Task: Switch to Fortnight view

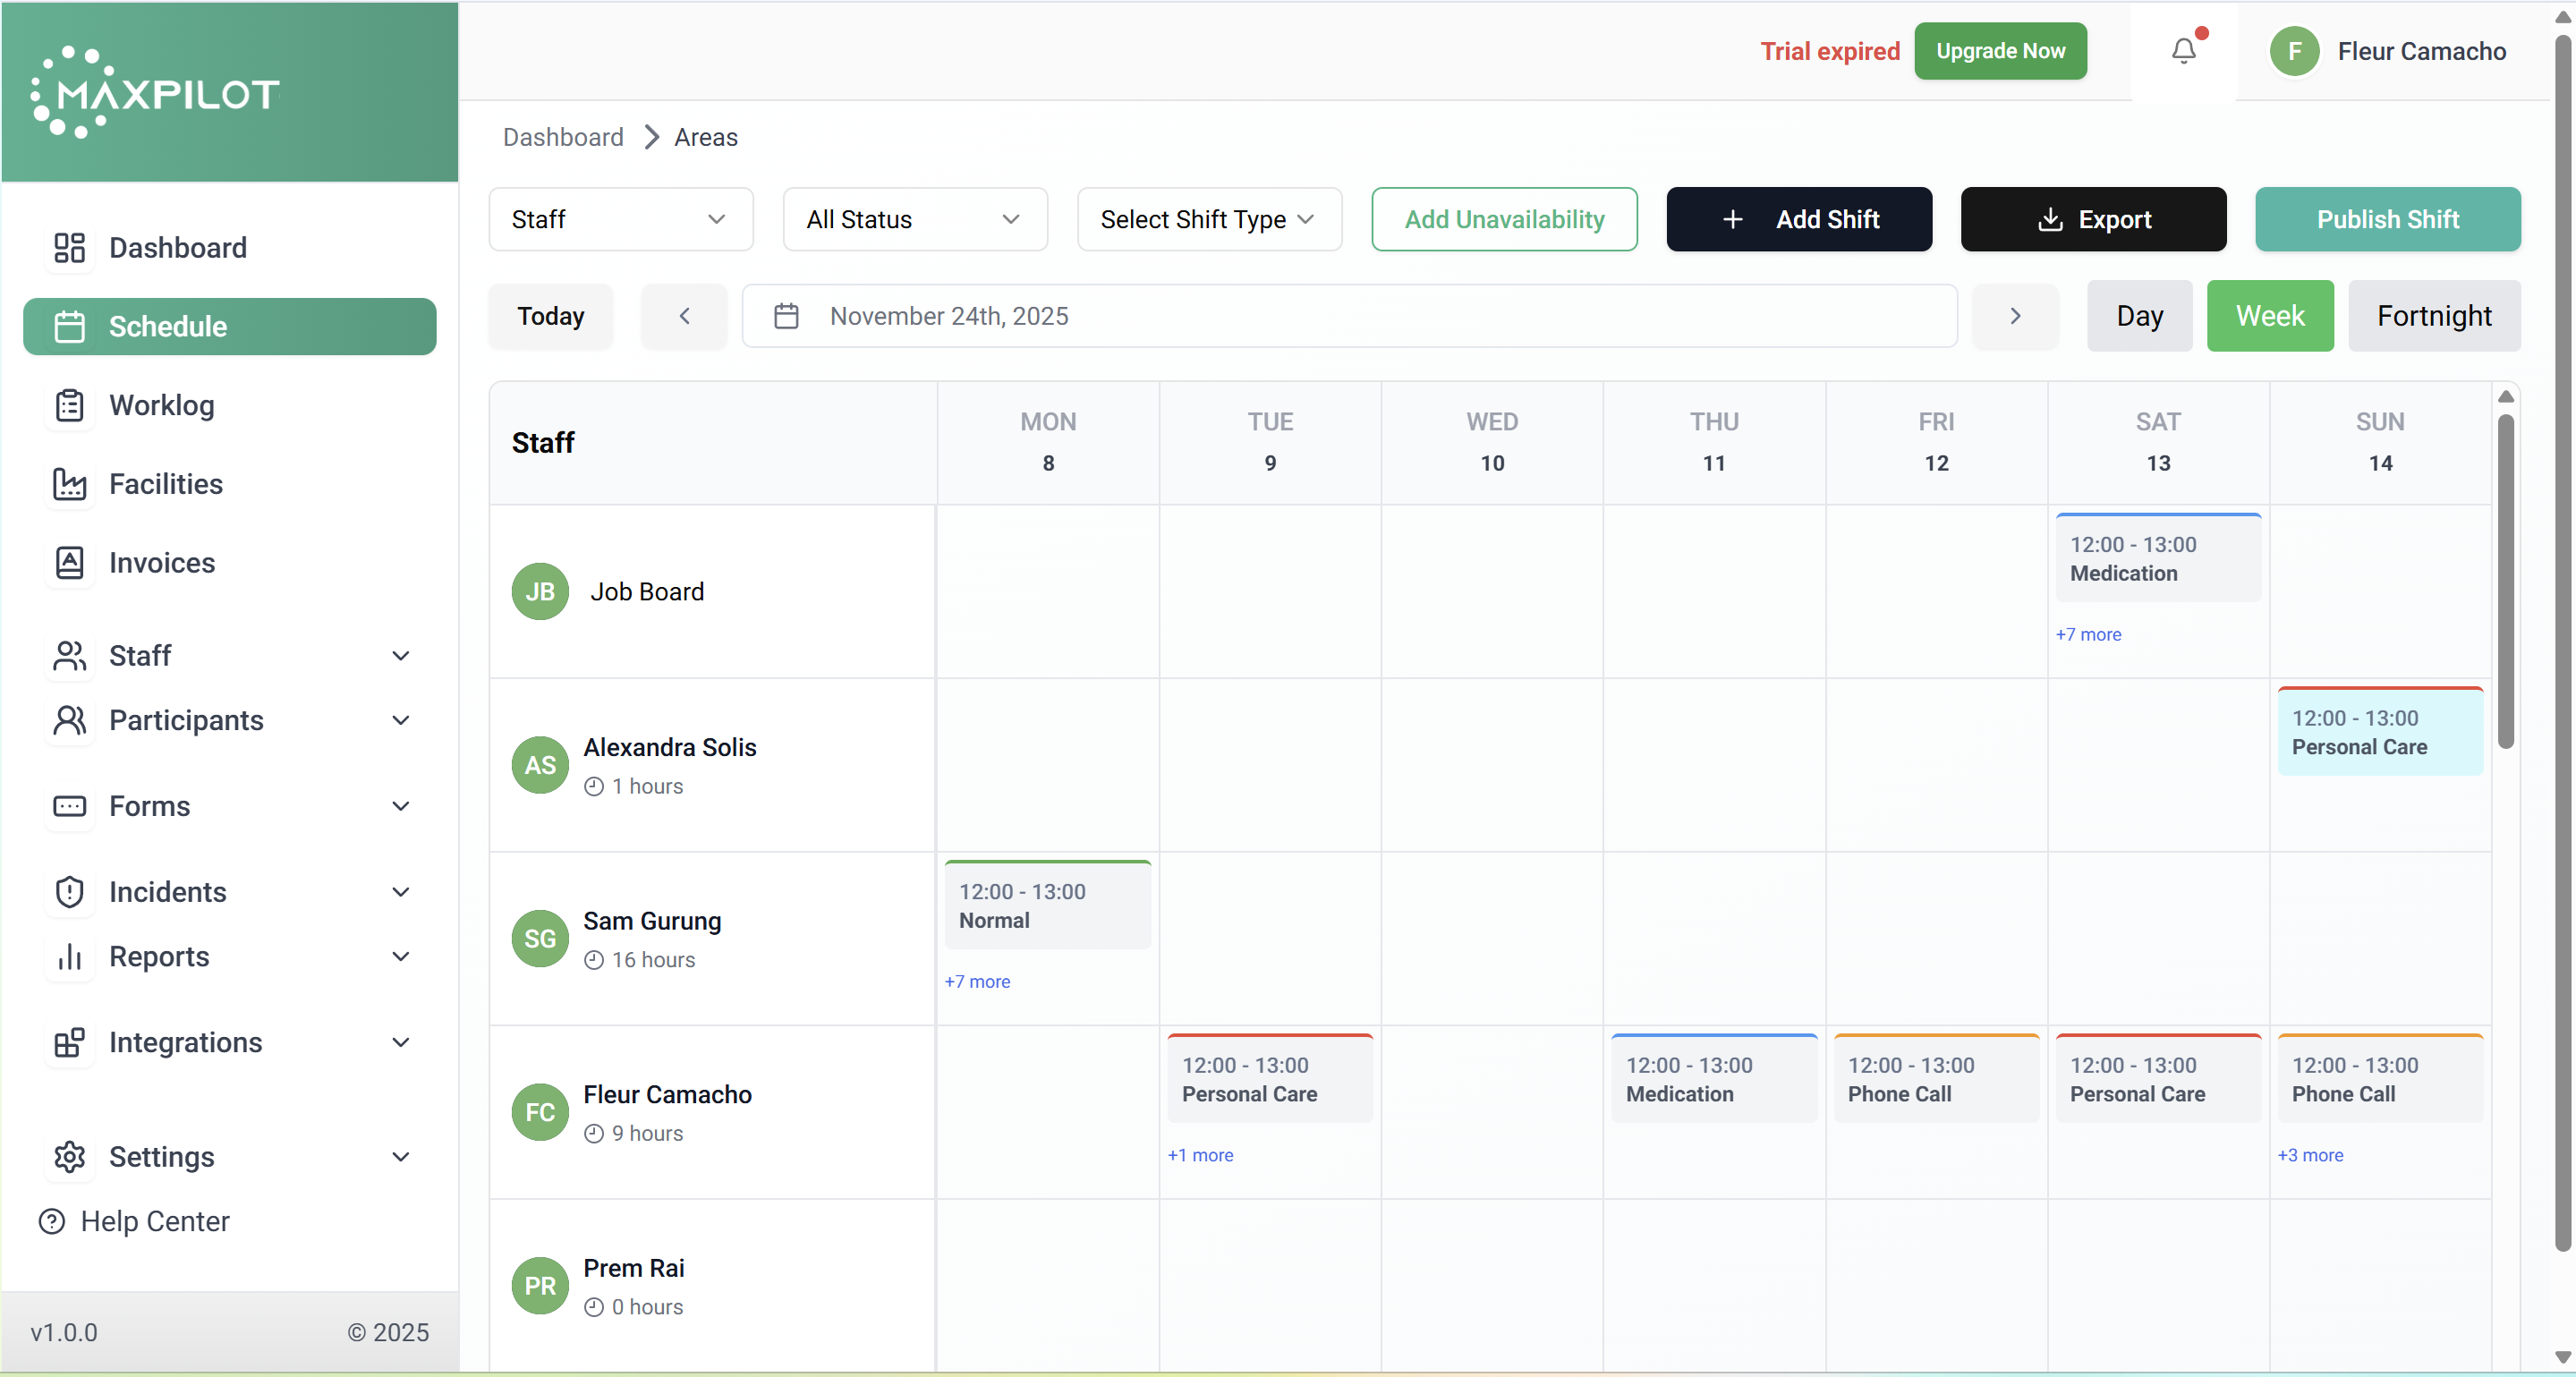Action: (2433, 316)
